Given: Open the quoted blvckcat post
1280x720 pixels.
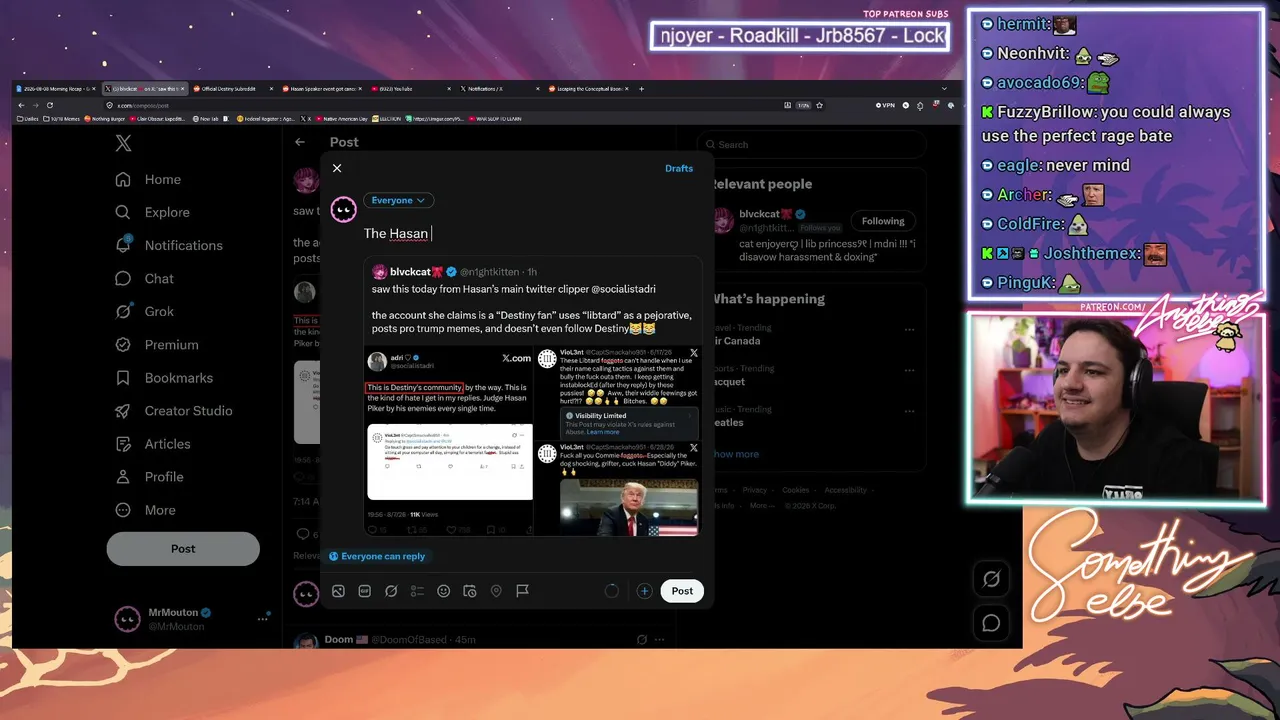Looking at the screenshot, I should pyautogui.click(x=532, y=396).
